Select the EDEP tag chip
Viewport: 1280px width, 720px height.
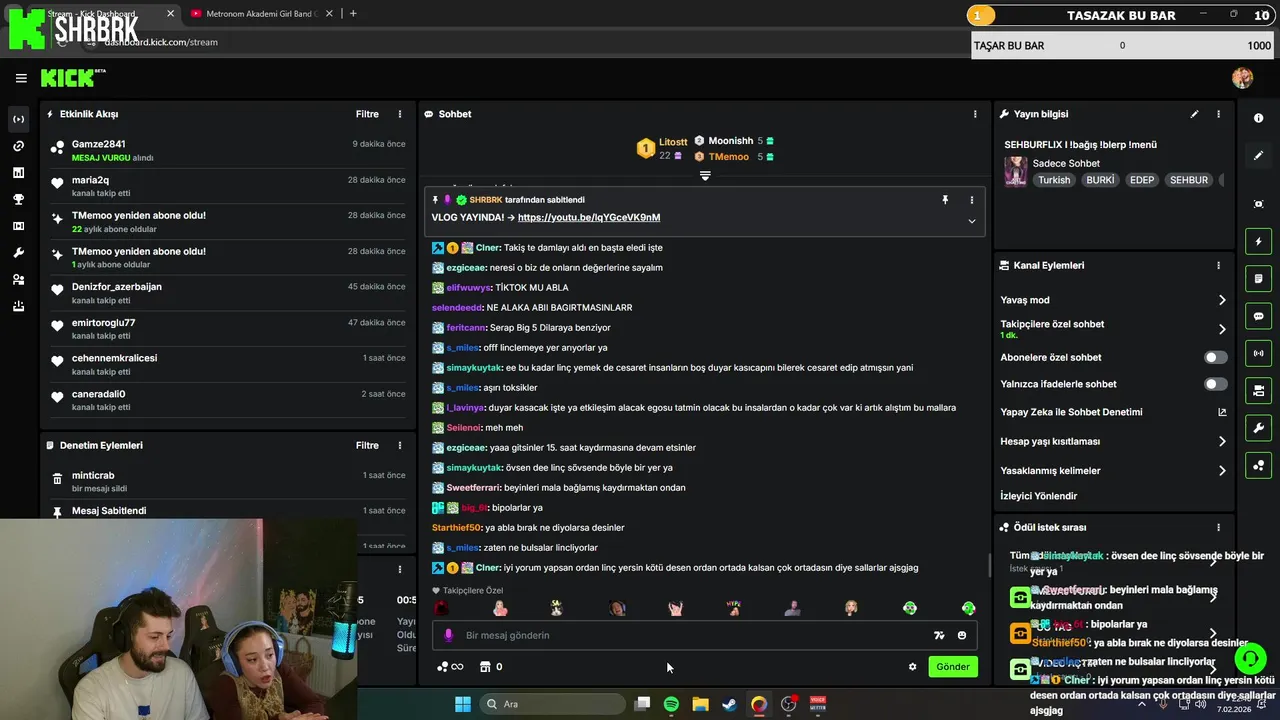pyautogui.click(x=1142, y=180)
